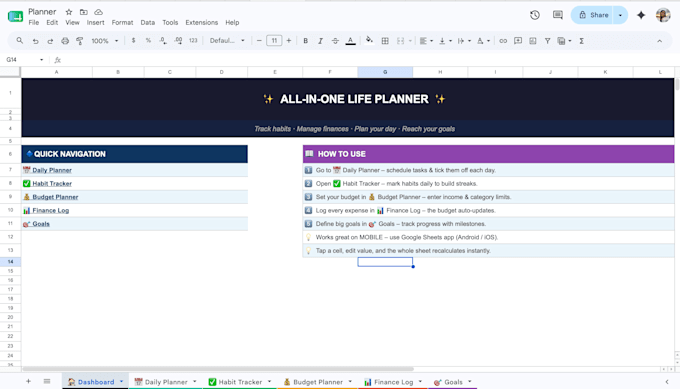Open horizontal align dropdown
The width and height of the screenshot is (680, 389).
[x=426, y=41]
